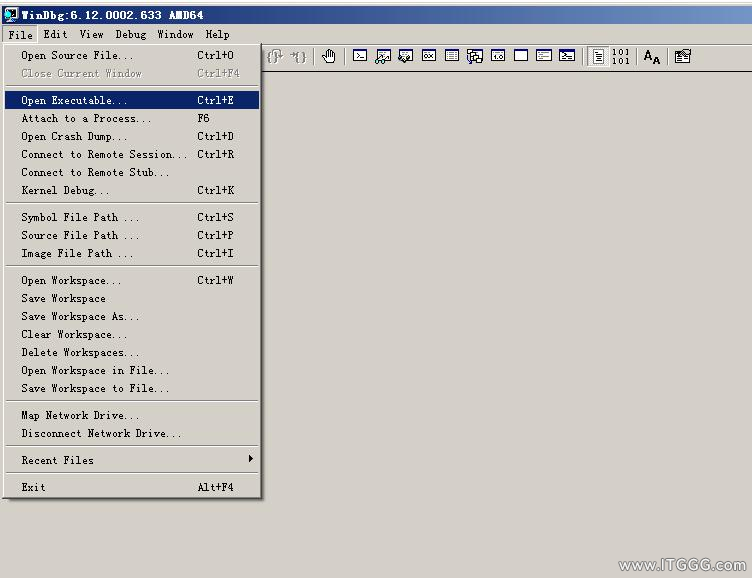Screen dimensions: 752x578
Task: Choose Open Workspace entry
Action: 132,280
